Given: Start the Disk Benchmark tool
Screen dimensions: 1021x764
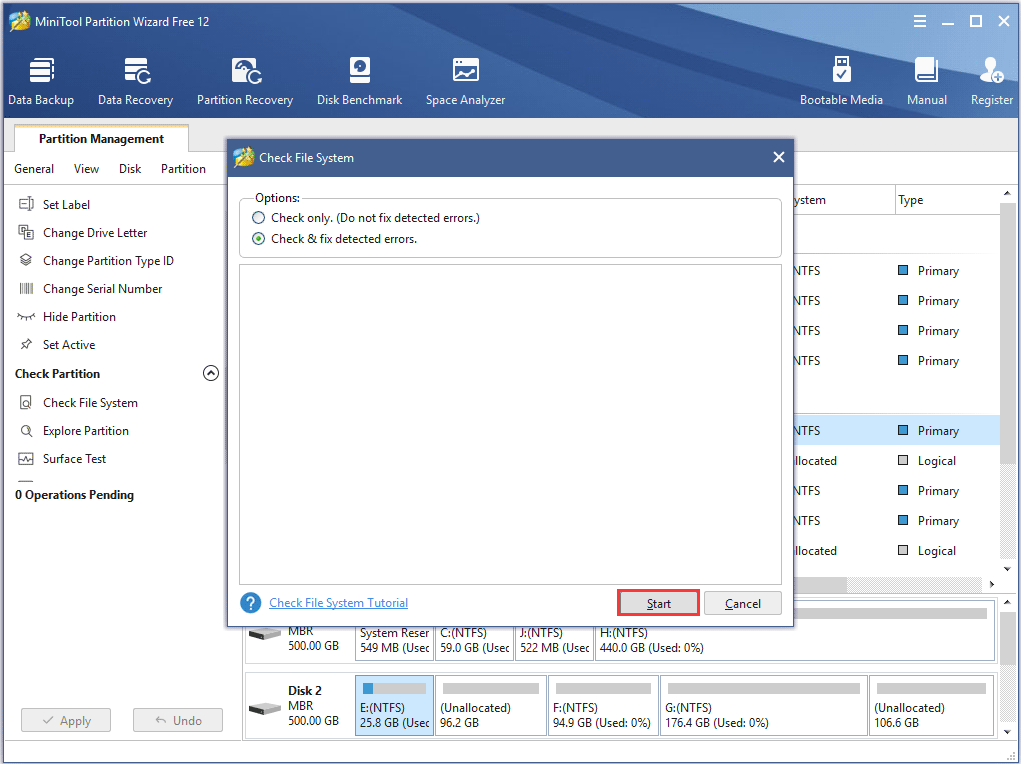Looking at the screenshot, I should [x=359, y=81].
